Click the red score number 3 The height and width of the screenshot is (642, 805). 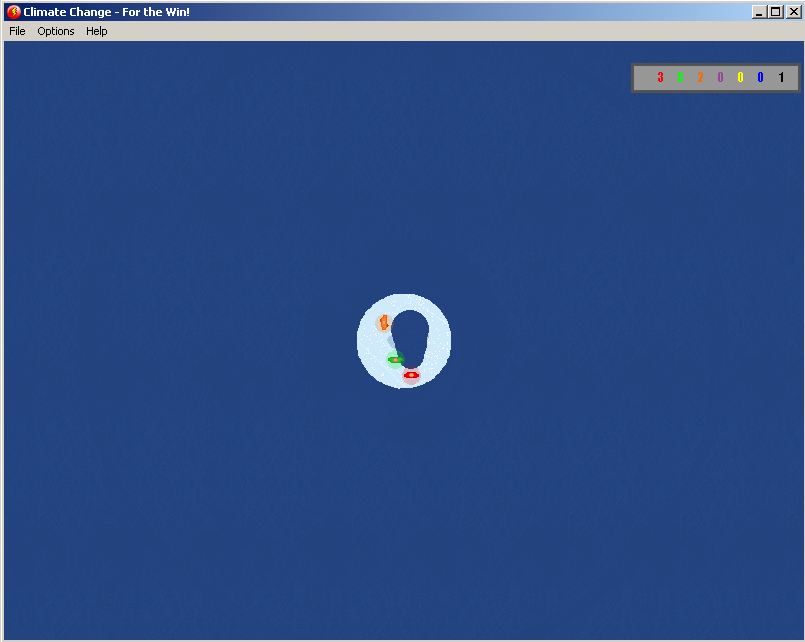[x=660, y=77]
